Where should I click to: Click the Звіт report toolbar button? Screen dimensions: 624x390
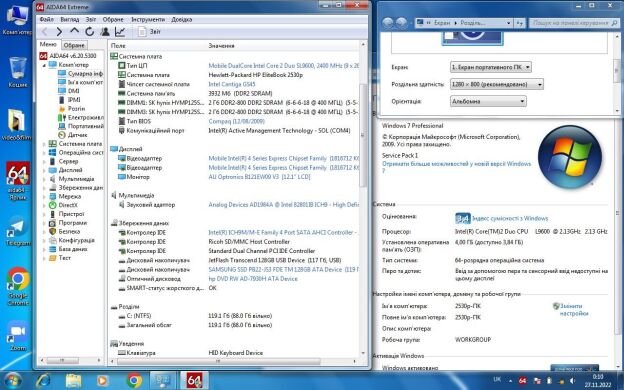[x=149, y=31]
